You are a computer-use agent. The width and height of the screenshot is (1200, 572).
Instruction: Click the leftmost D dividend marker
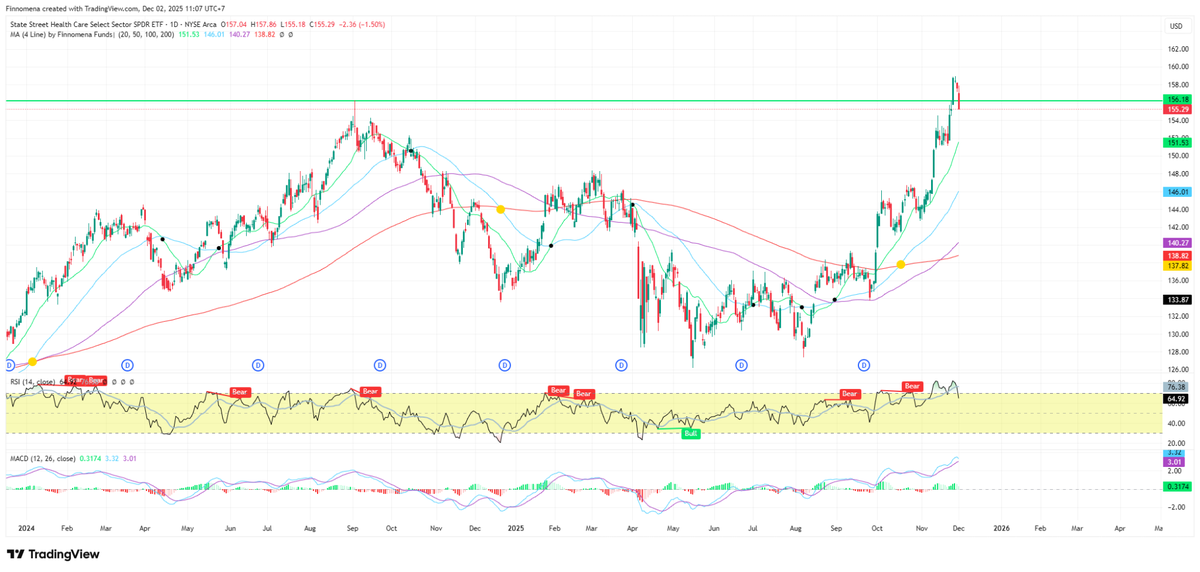(11, 366)
